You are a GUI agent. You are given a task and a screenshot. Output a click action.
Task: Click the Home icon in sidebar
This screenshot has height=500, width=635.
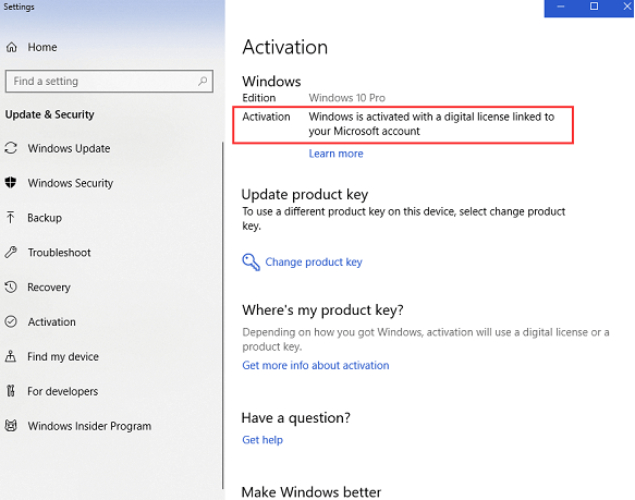[12, 47]
